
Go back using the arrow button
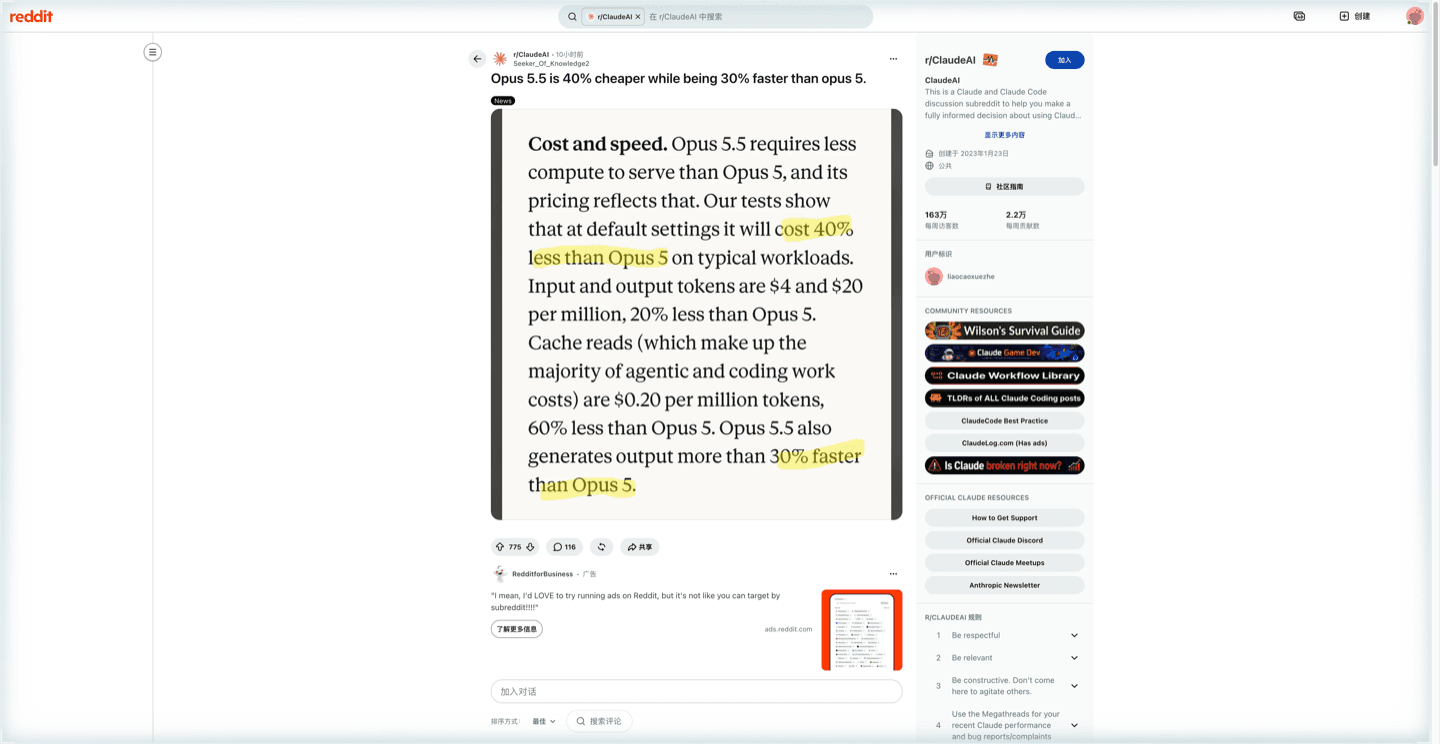[477, 59]
